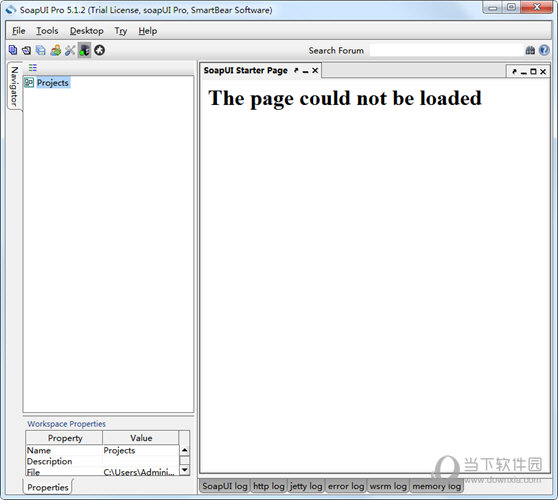Viewport: 558px width, 500px height.
Task: Minimize the SoapUI Starter Page tab
Action: point(305,72)
